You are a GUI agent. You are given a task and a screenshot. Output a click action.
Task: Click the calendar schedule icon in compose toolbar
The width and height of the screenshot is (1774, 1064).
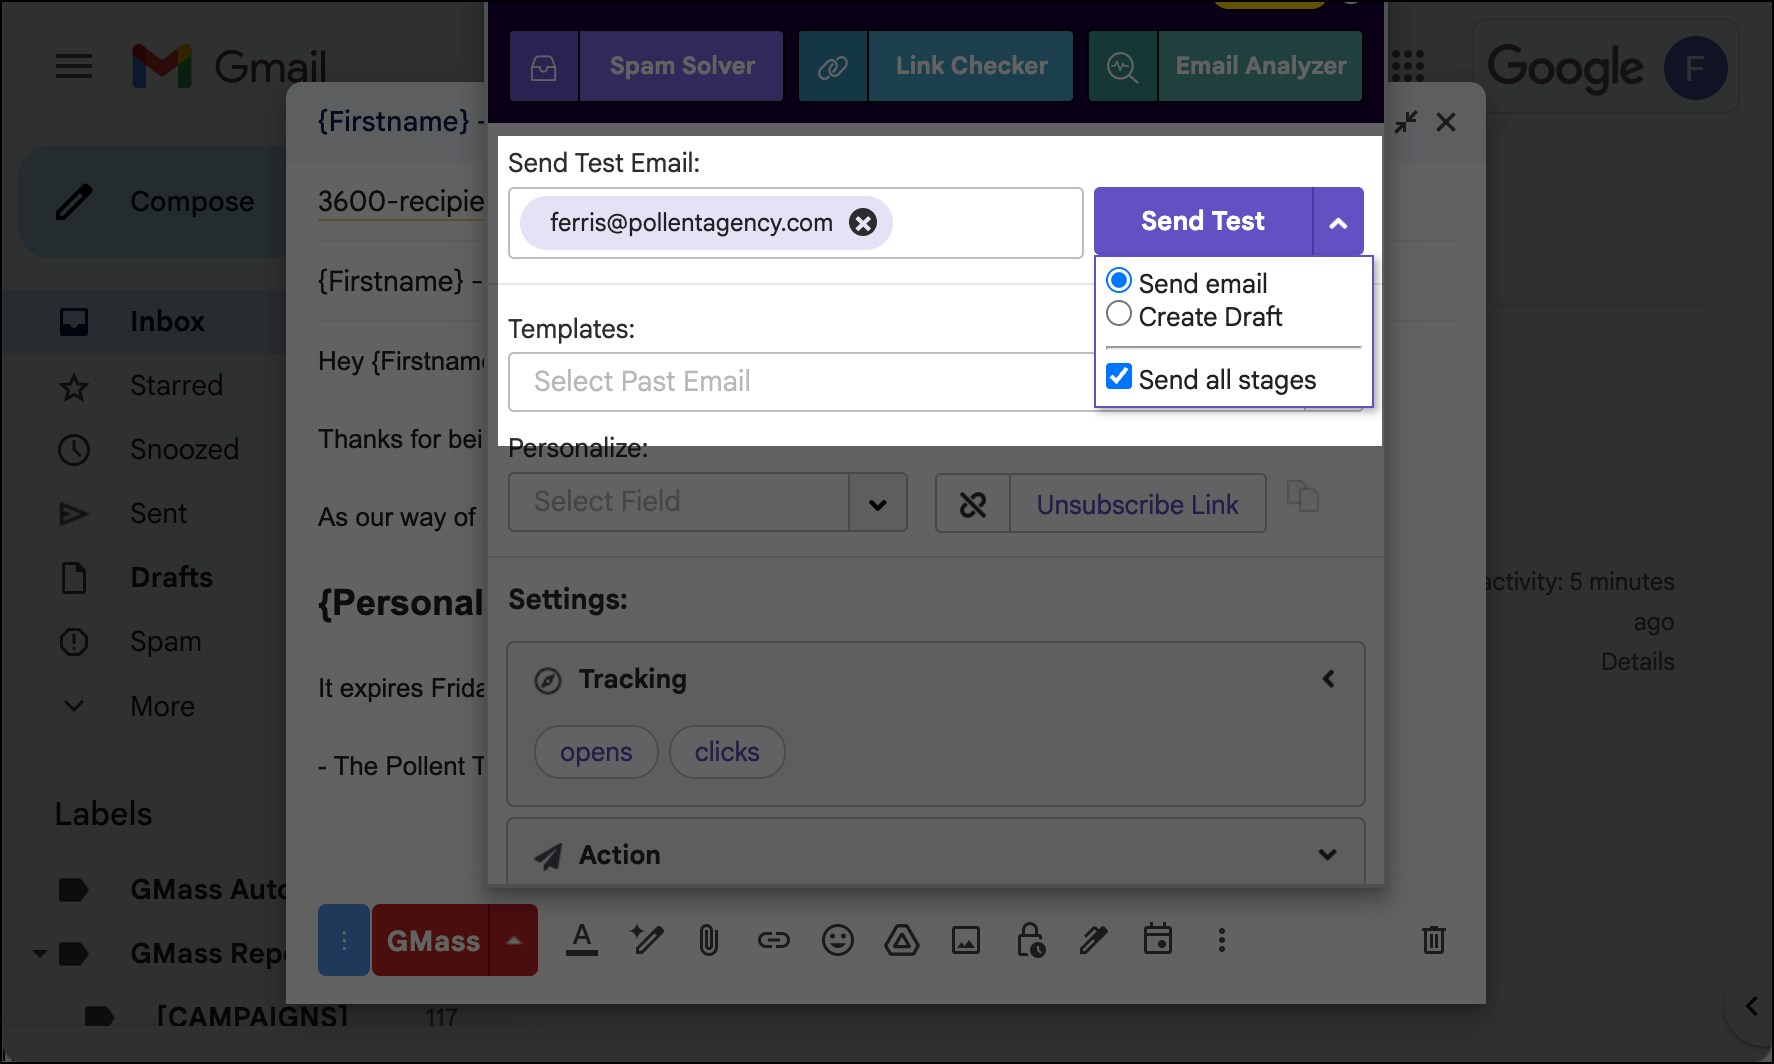point(1158,938)
